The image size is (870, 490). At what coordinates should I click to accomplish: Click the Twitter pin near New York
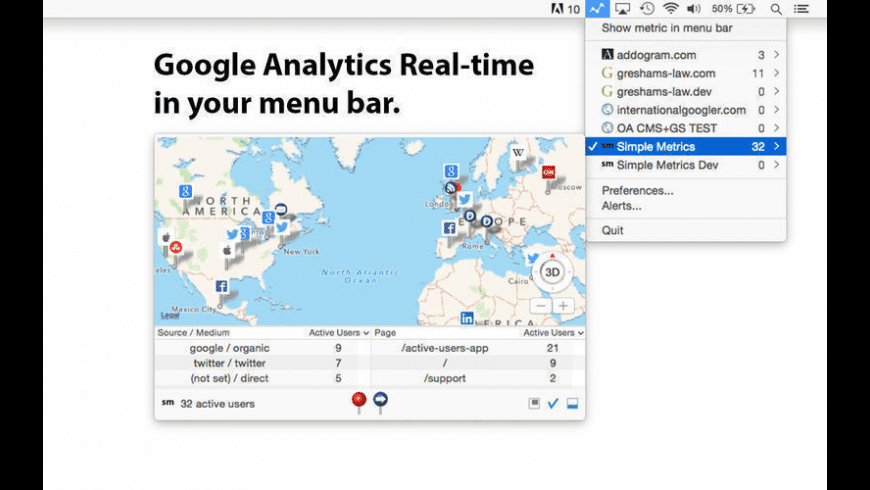[x=282, y=227]
